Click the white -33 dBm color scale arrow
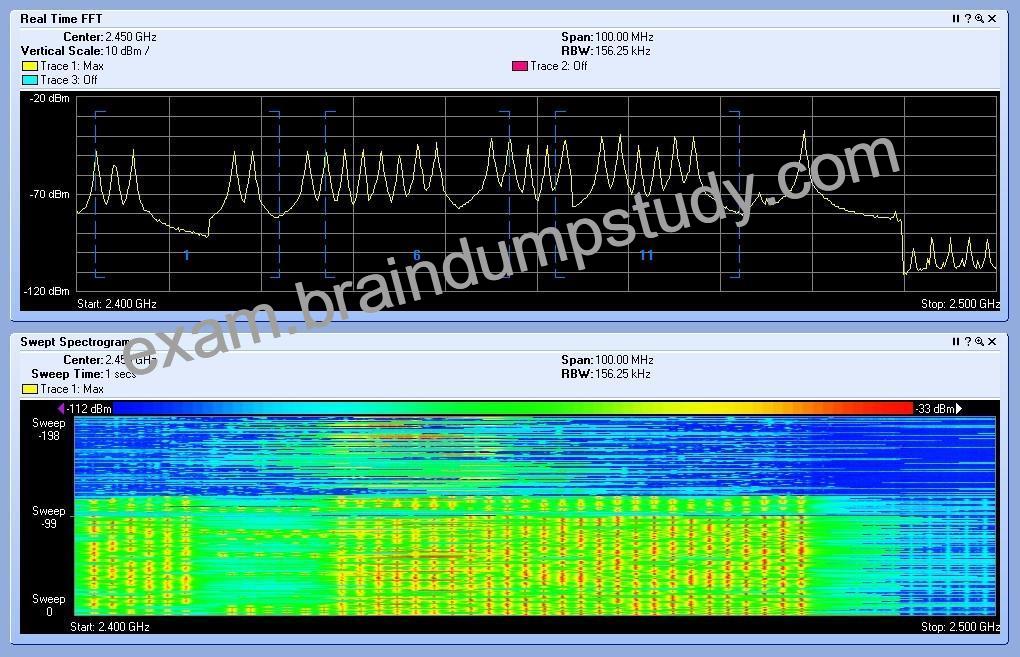 (x=959, y=409)
